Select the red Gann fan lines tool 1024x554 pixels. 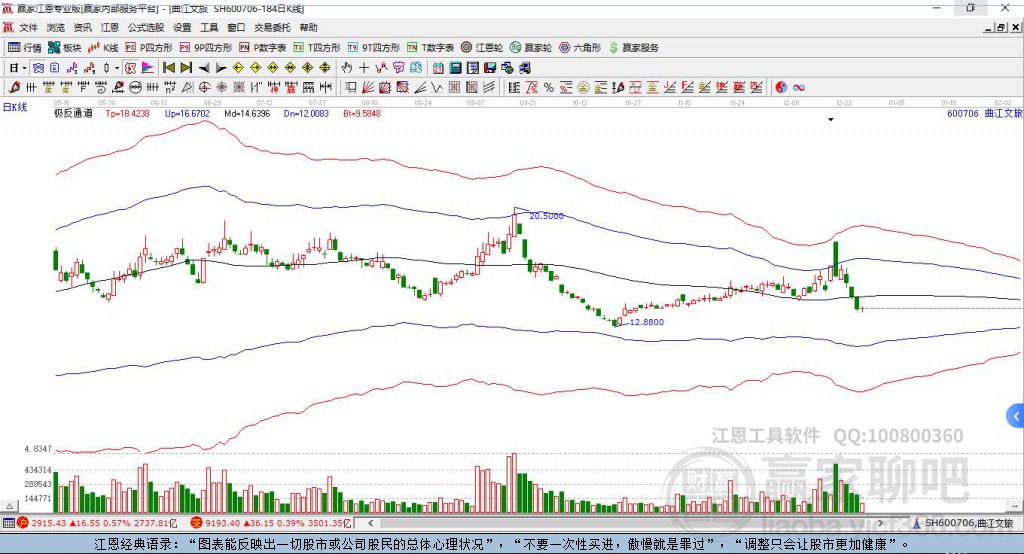click(x=368, y=87)
